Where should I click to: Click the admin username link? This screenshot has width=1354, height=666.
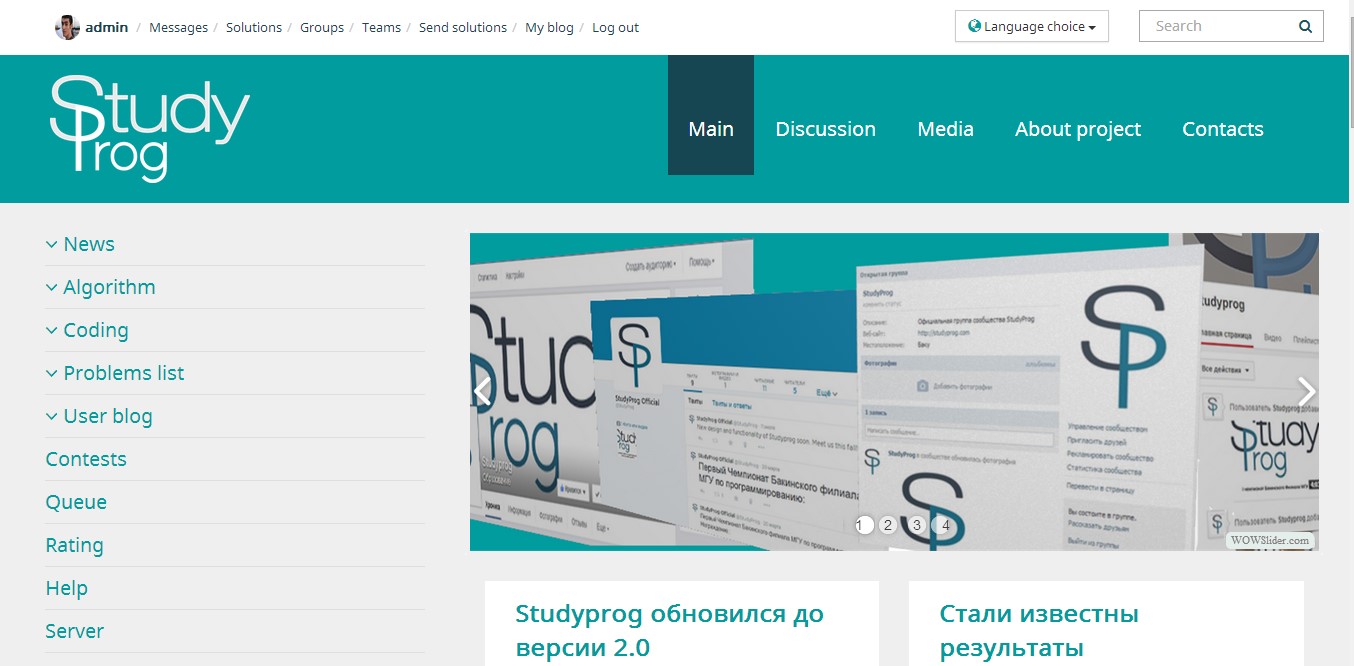[x=107, y=28]
